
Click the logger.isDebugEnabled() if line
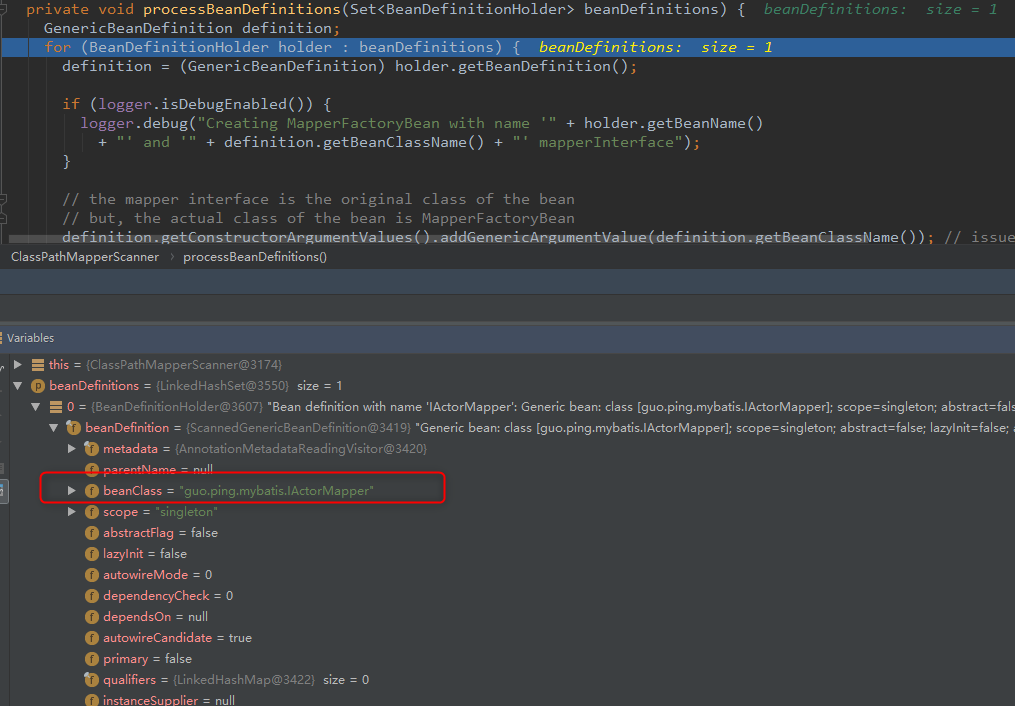[x=196, y=104]
